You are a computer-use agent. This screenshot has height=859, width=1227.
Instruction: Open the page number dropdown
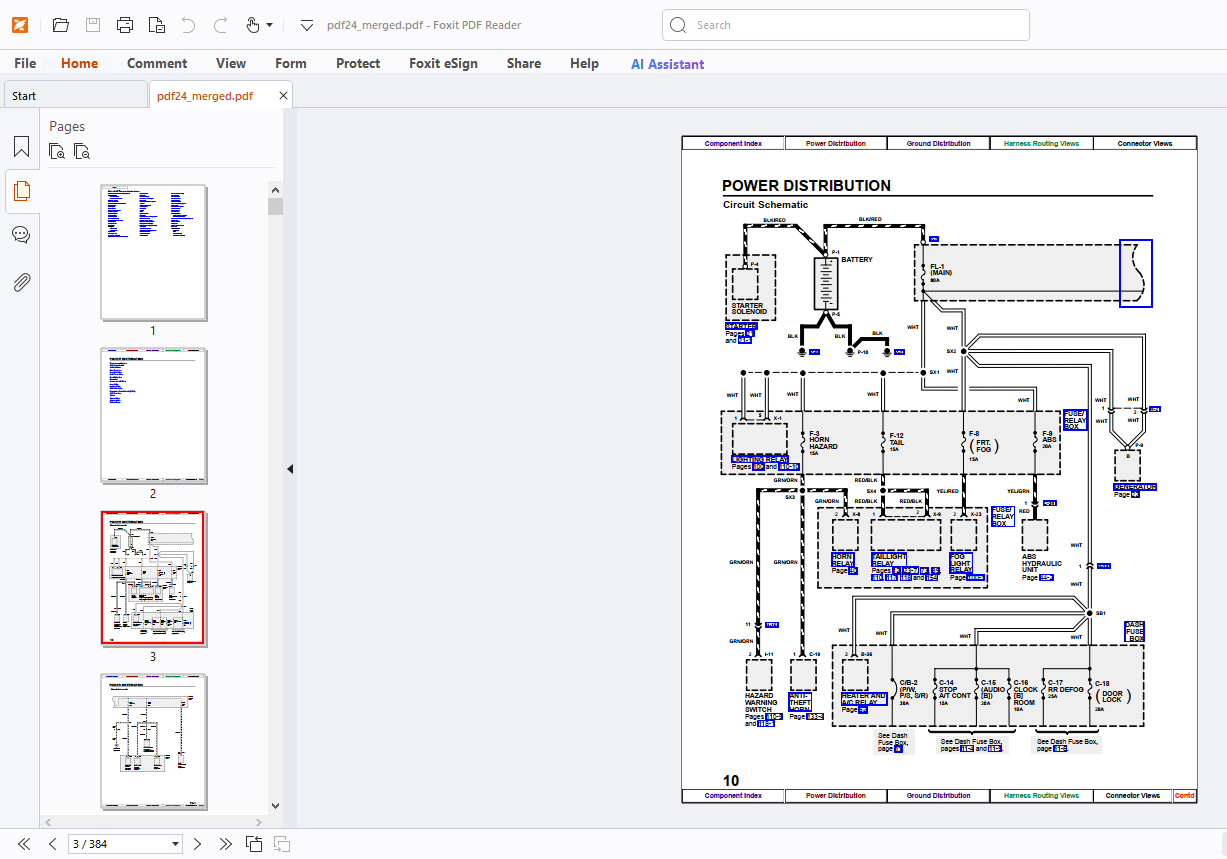176,844
